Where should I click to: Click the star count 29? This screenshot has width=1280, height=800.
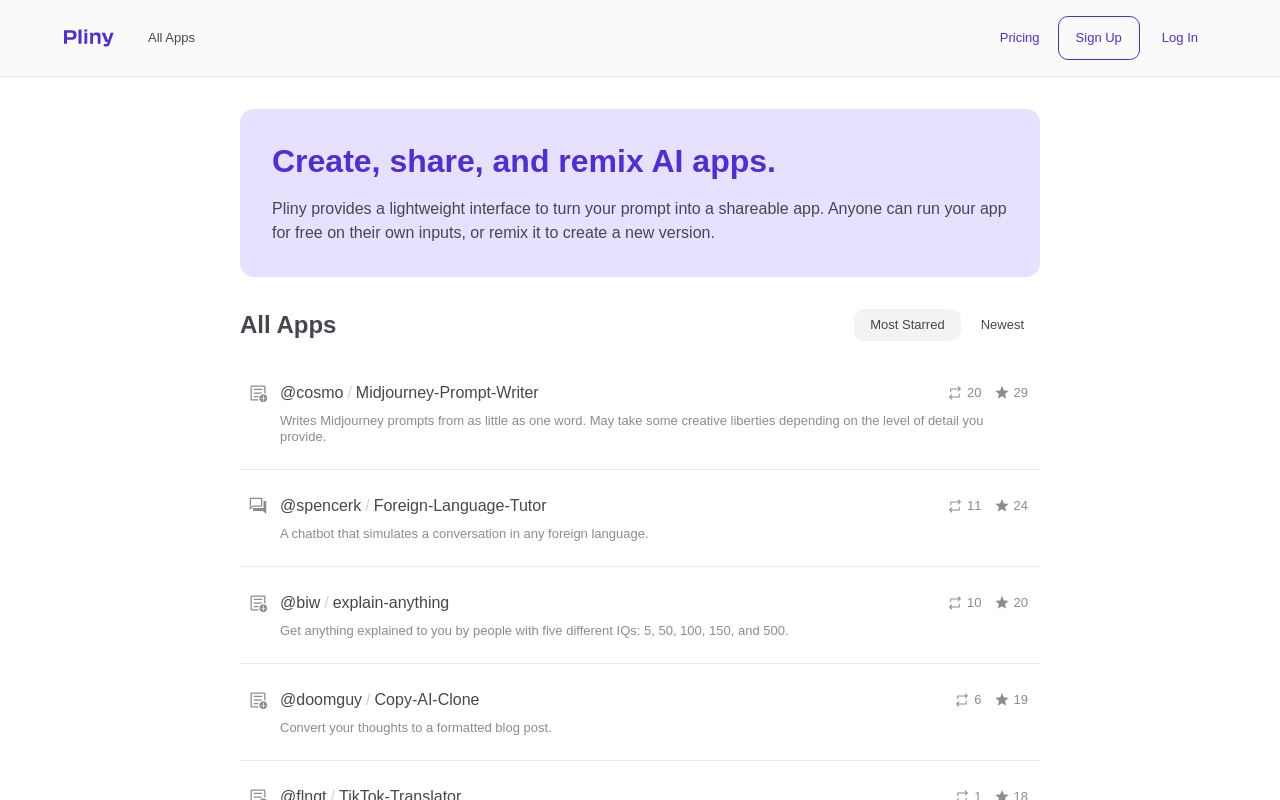click(x=1021, y=393)
